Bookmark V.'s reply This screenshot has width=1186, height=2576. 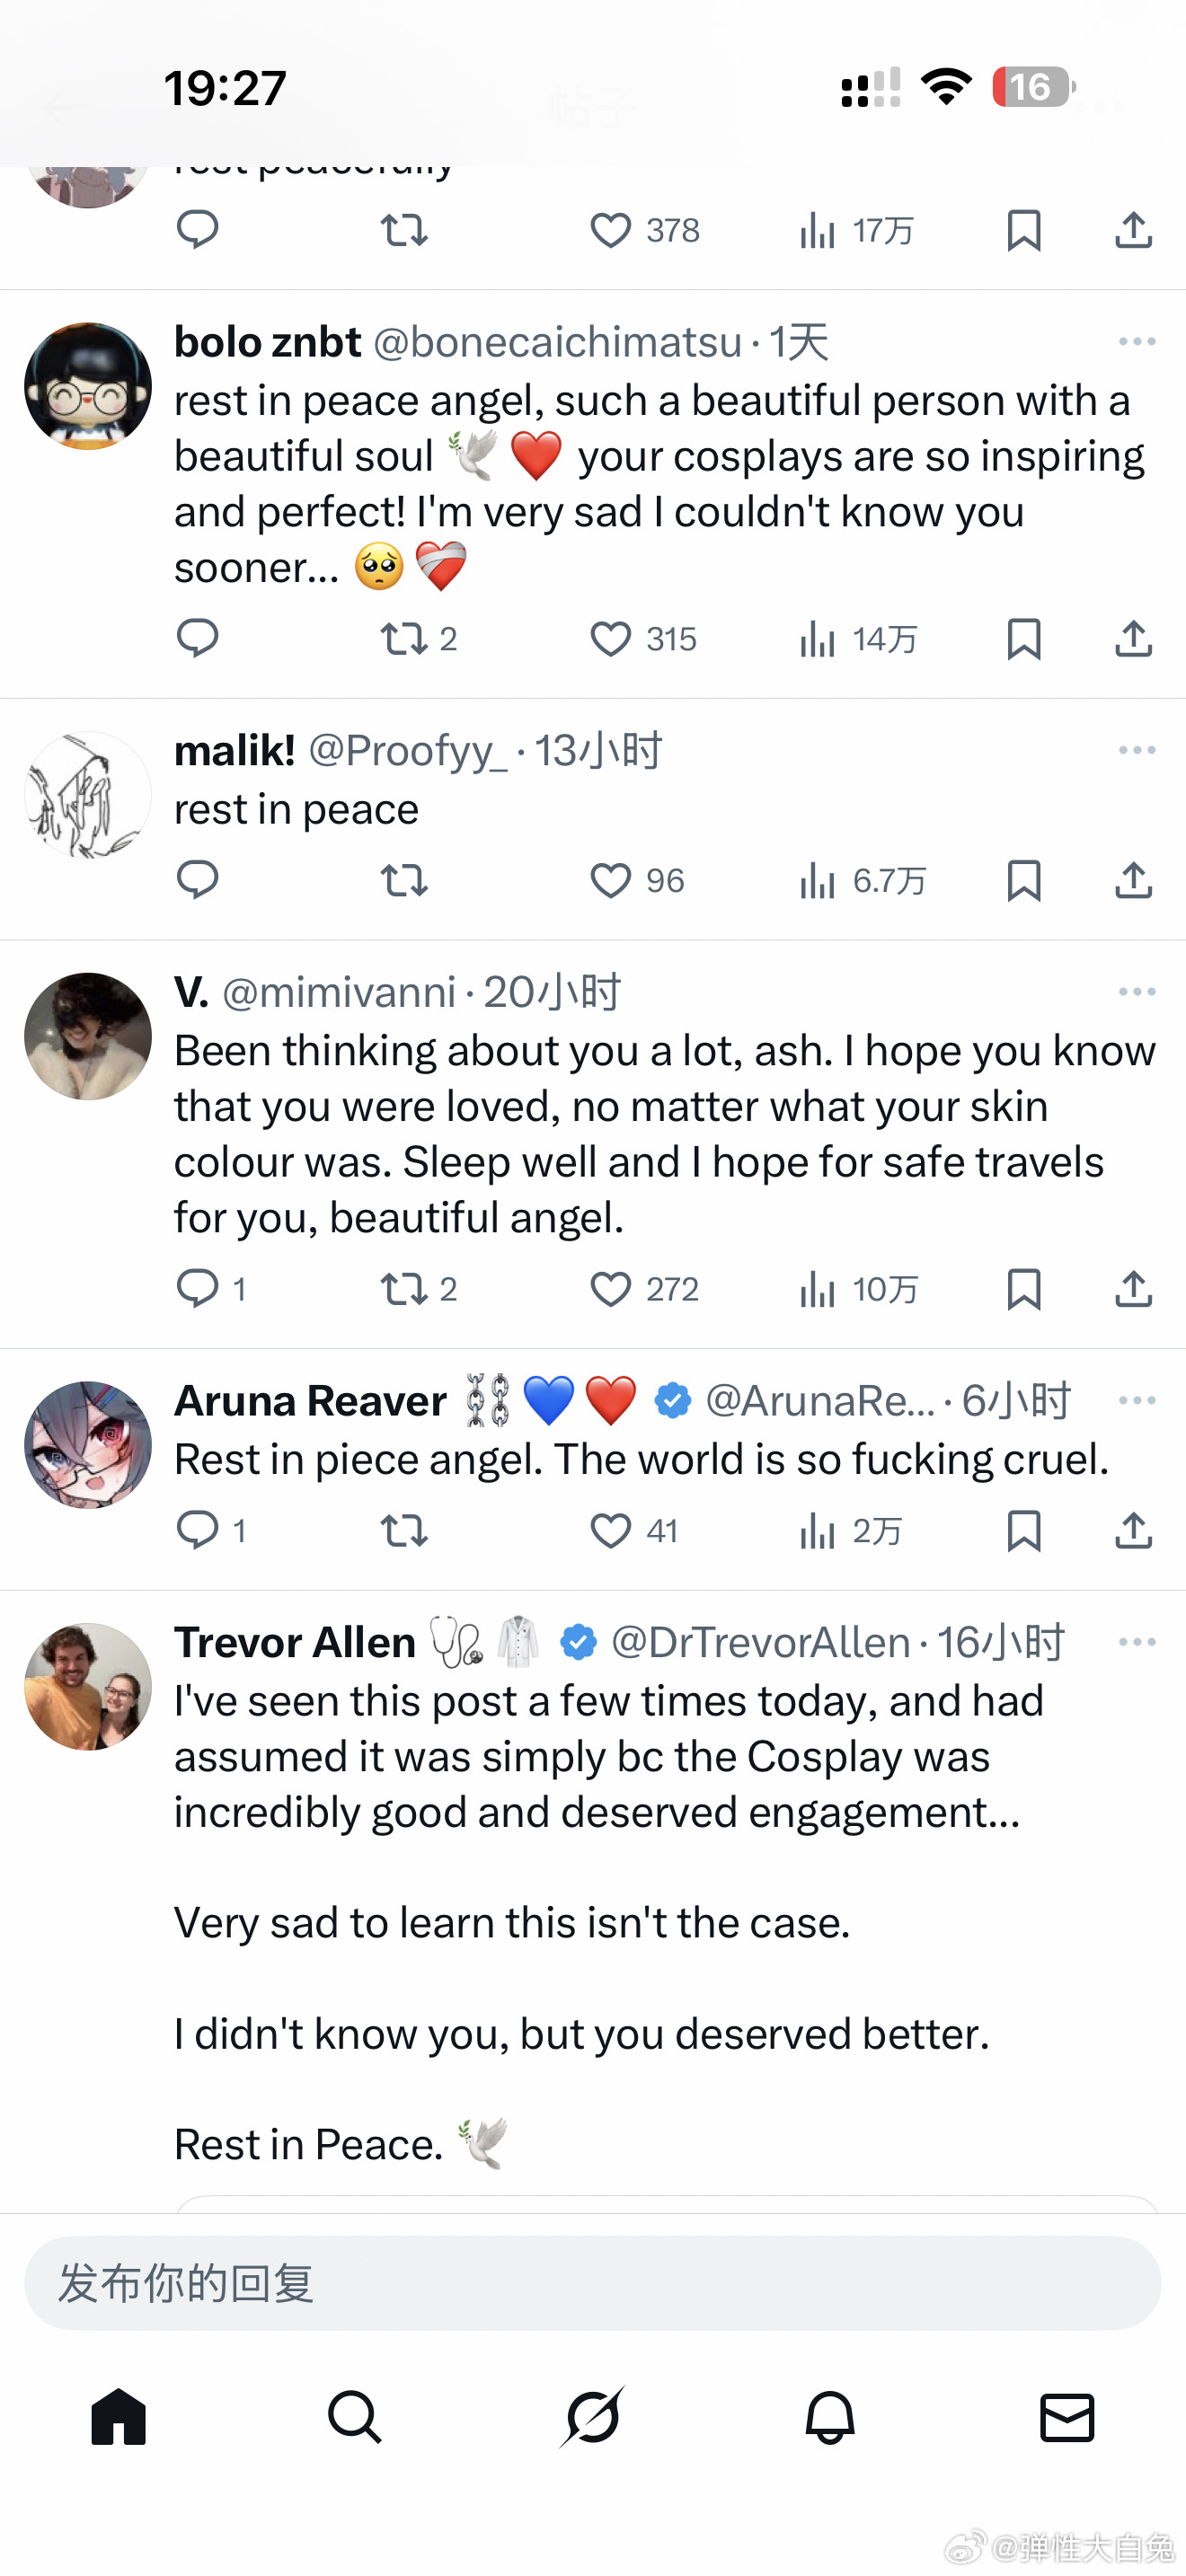coord(1023,1289)
